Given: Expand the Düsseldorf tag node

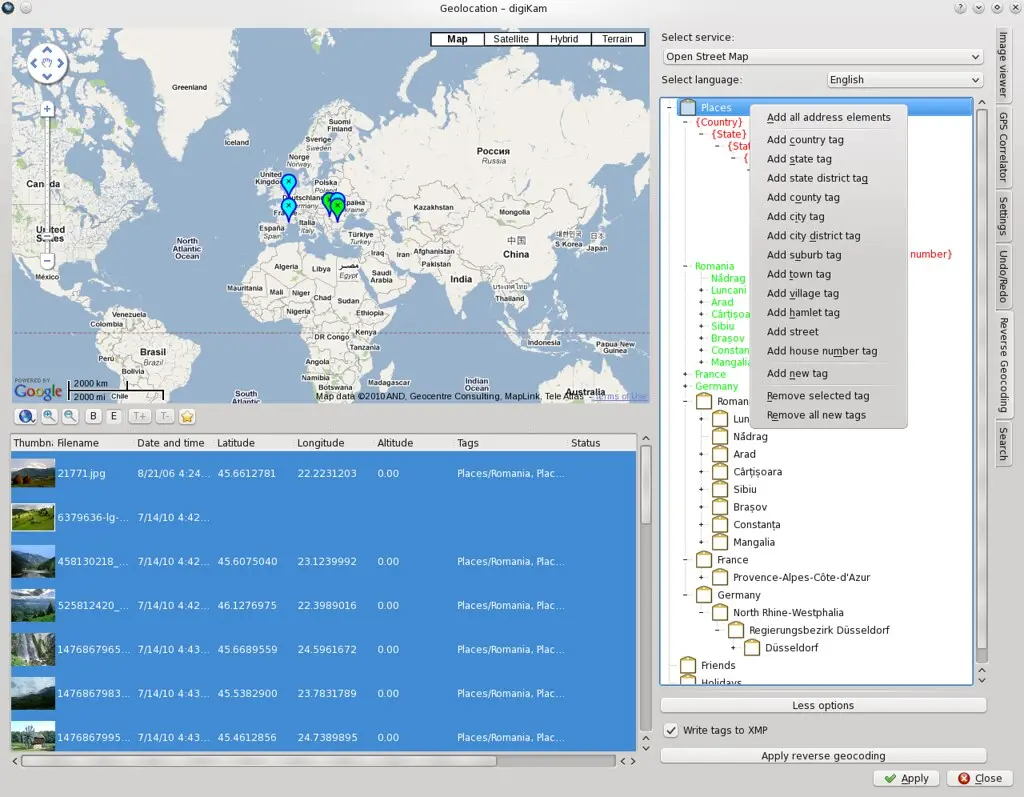Looking at the screenshot, I should point(733,648).
